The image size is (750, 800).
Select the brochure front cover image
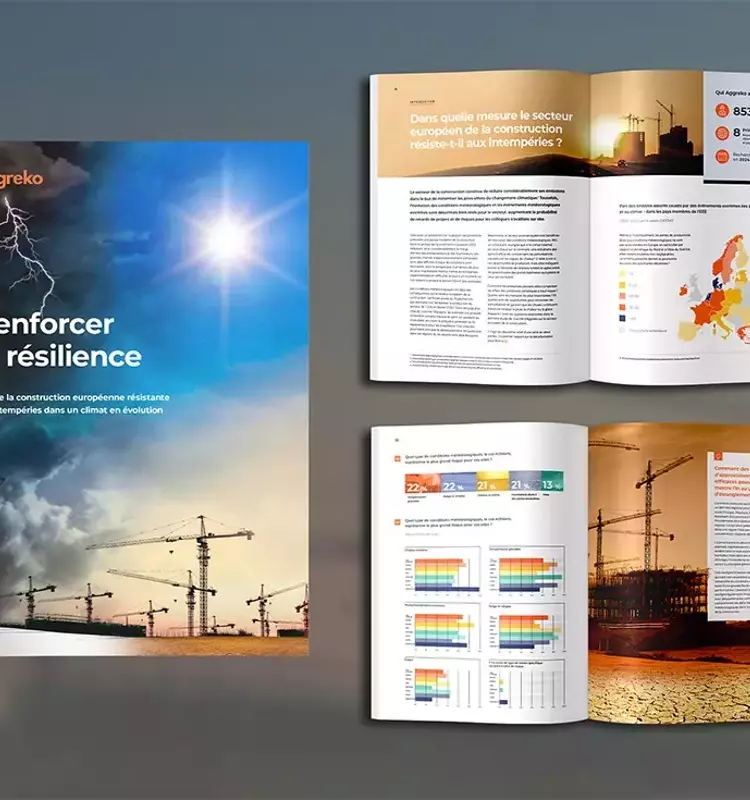pos(154,398)
